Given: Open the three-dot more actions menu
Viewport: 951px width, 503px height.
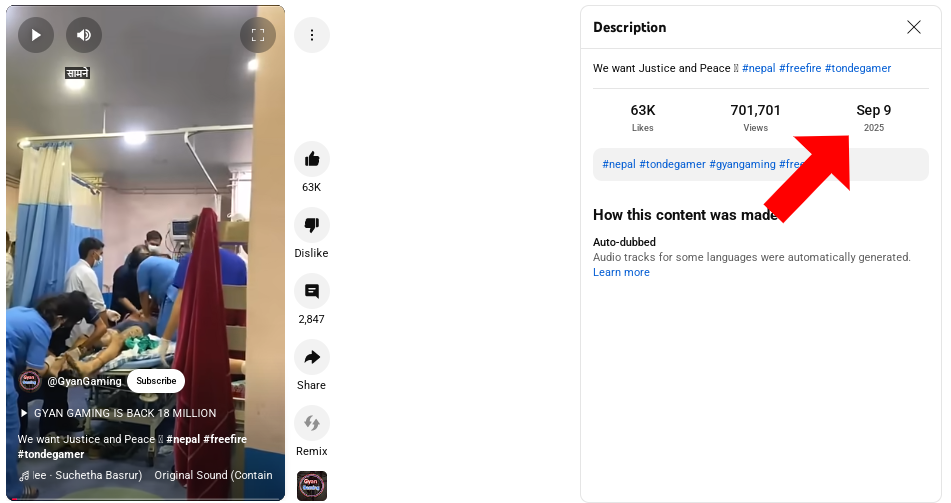Looking at the screenshot, I should (x=312, y=35).
